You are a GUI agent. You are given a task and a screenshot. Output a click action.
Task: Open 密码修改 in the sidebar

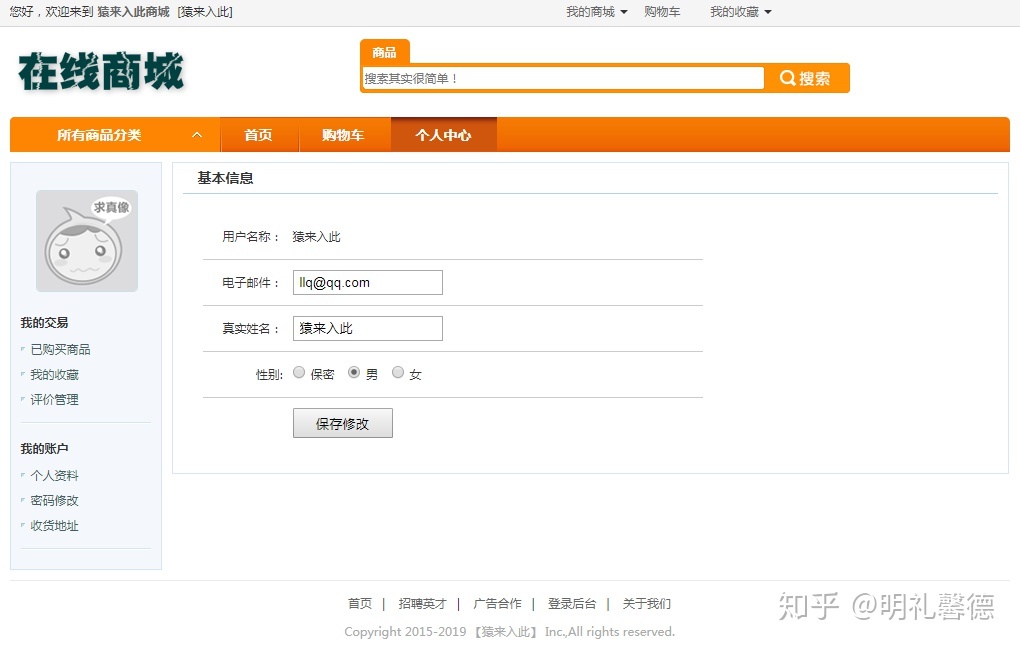pyautogui.click(x=55, y=500)
